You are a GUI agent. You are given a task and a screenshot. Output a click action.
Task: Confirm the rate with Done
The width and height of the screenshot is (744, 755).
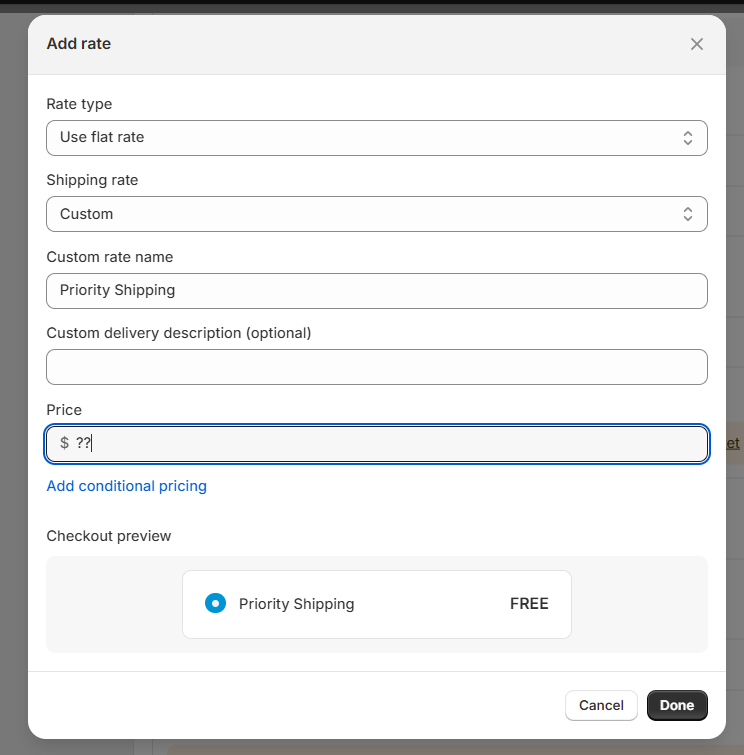(x=677, y=705)
